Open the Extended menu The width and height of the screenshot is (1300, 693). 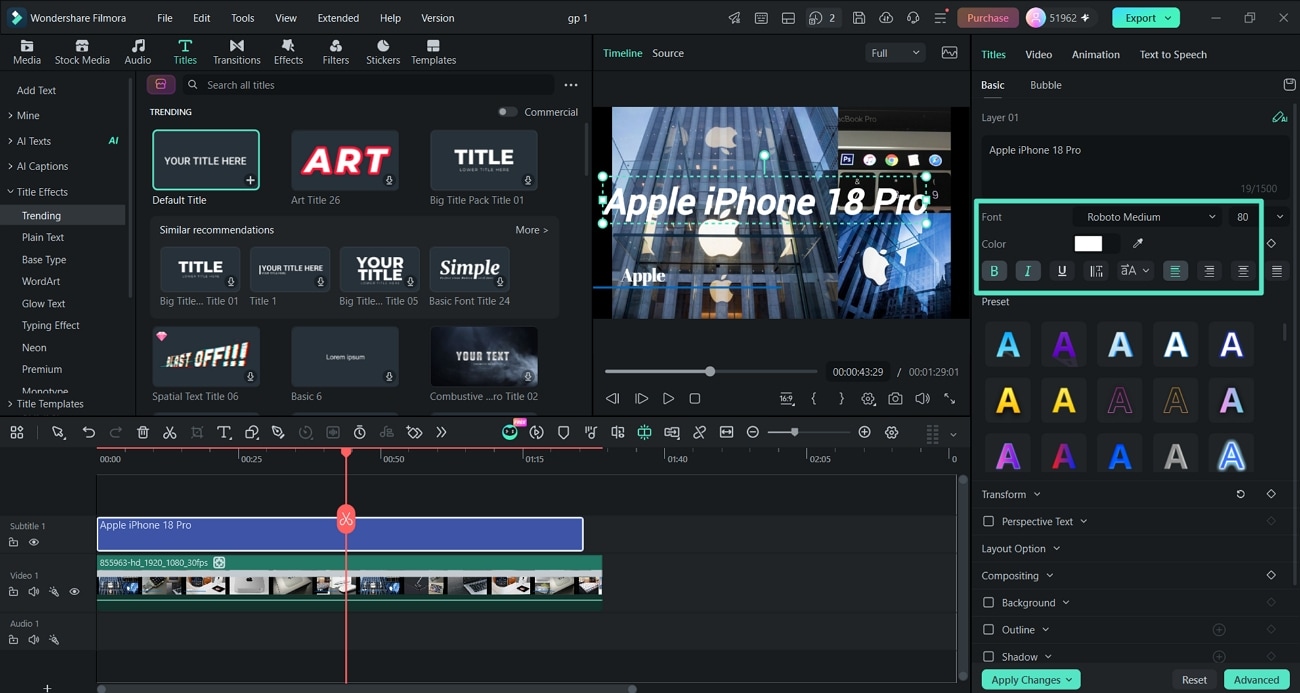(338, 18)
